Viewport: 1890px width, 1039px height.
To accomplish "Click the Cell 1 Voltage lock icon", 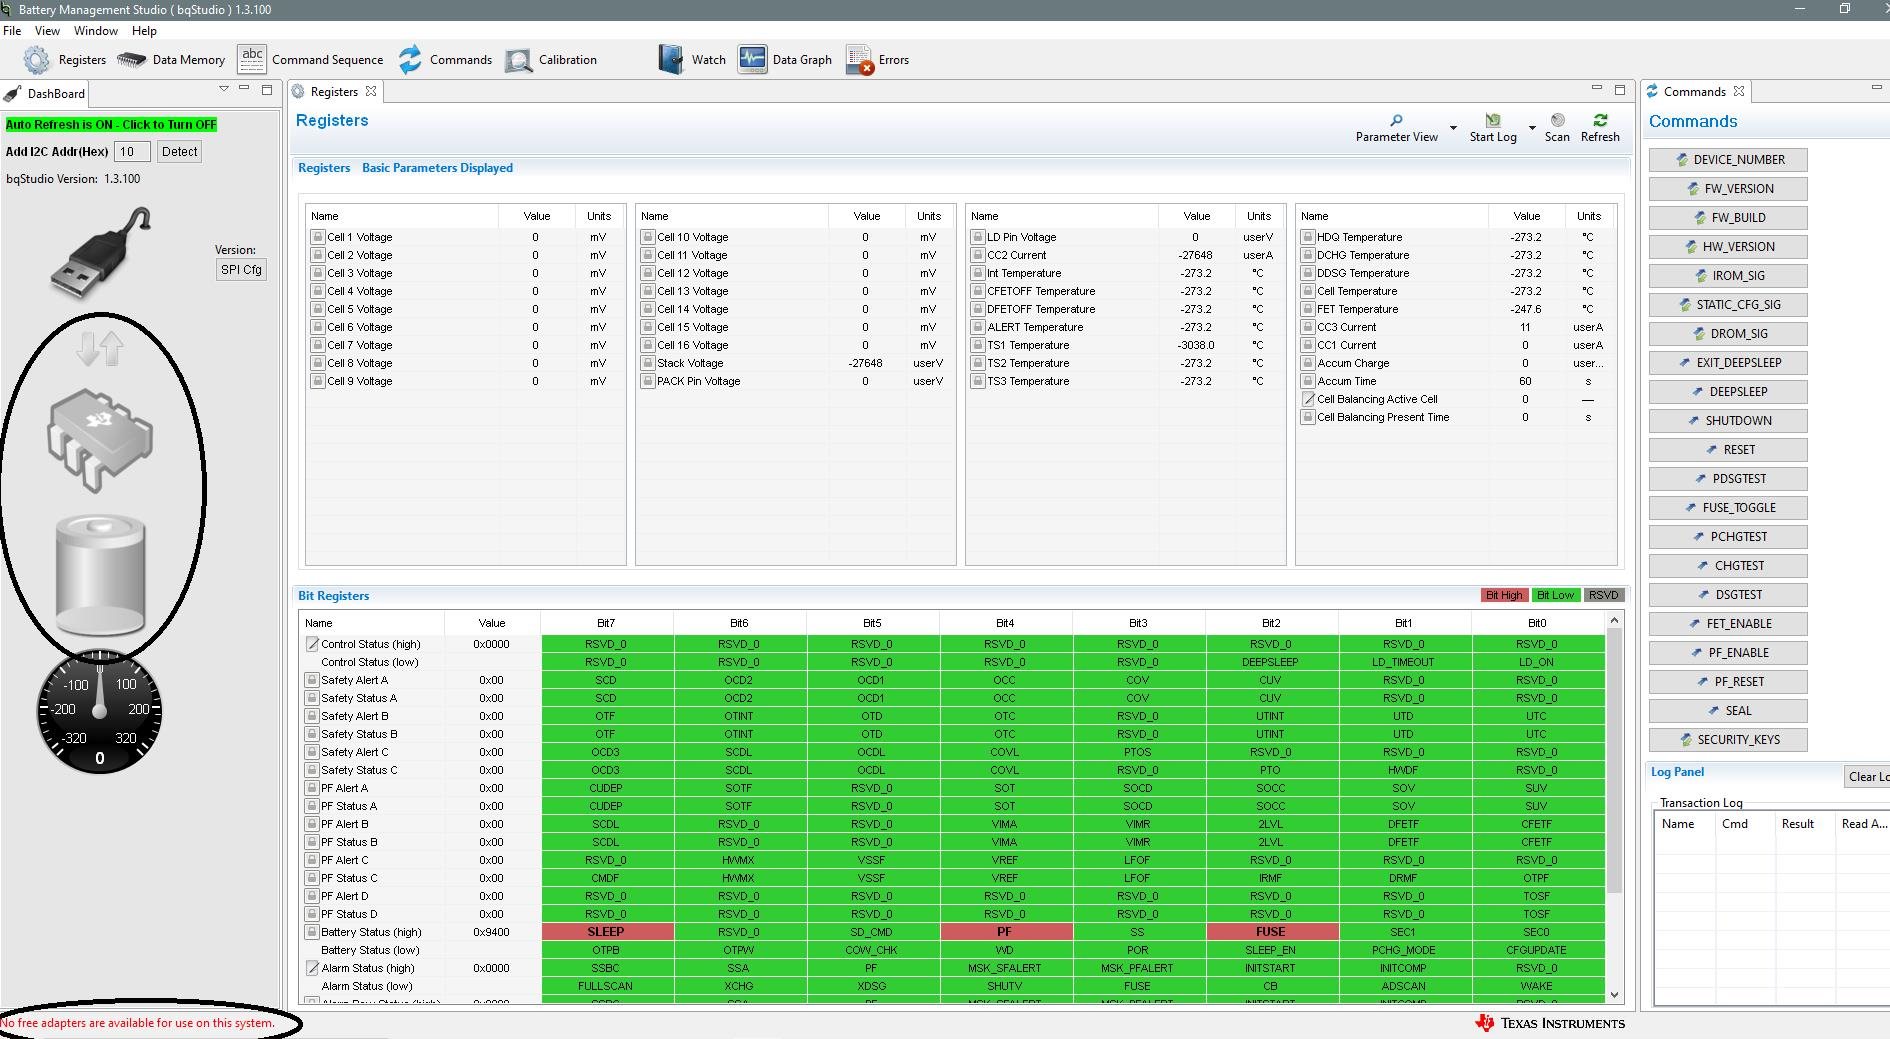I will [x=317, y=237].
